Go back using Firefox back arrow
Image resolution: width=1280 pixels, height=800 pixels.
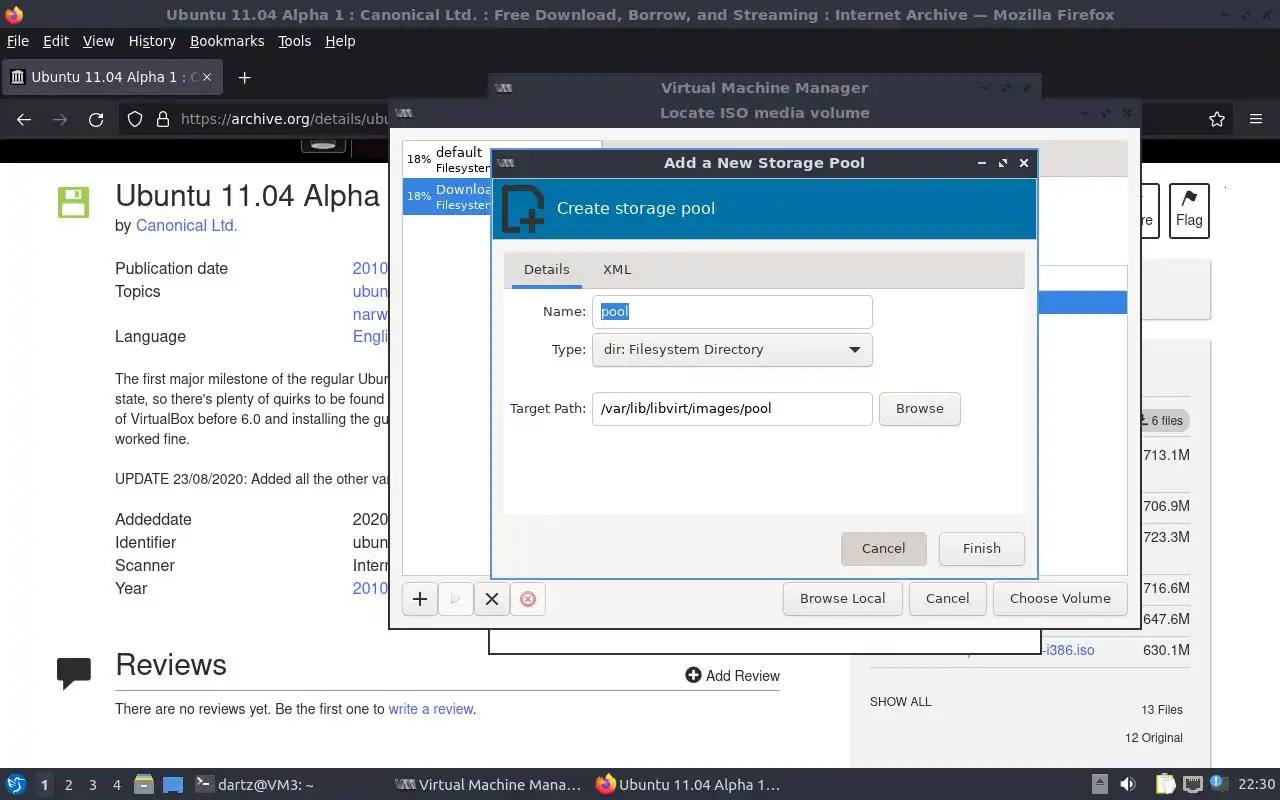click(24, 119)
